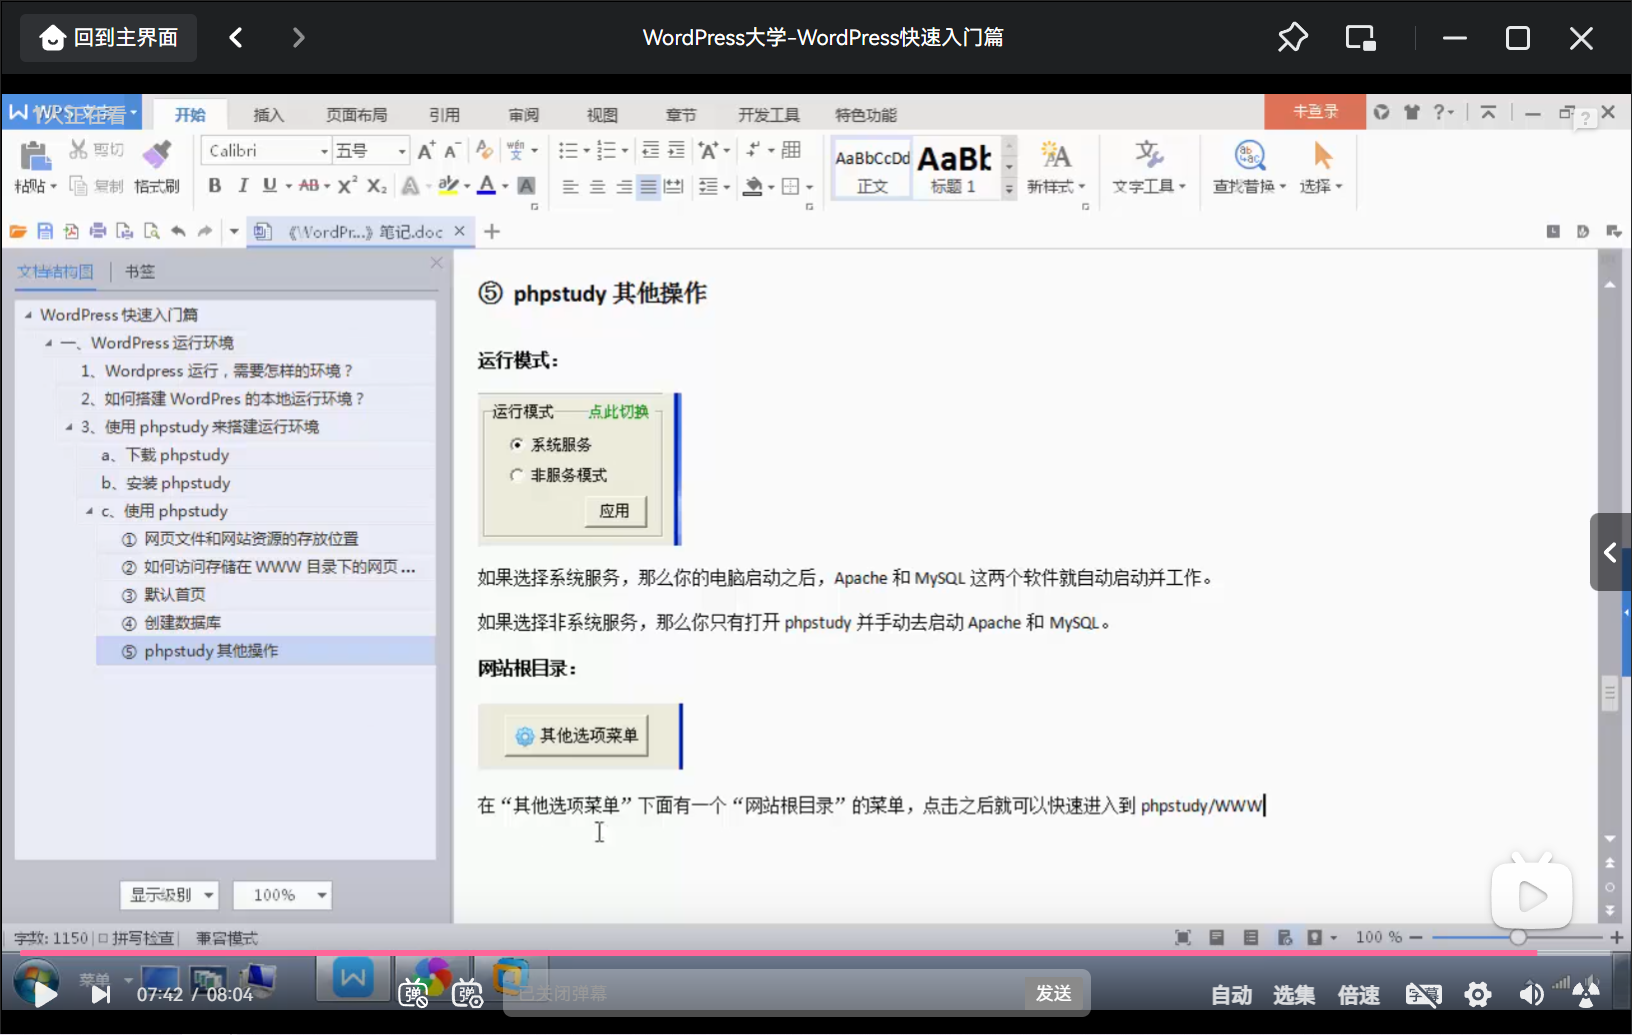Screen dimensions: 1632x1035
Task: Select the 系统服务 radio option
Action: [516, 444]
